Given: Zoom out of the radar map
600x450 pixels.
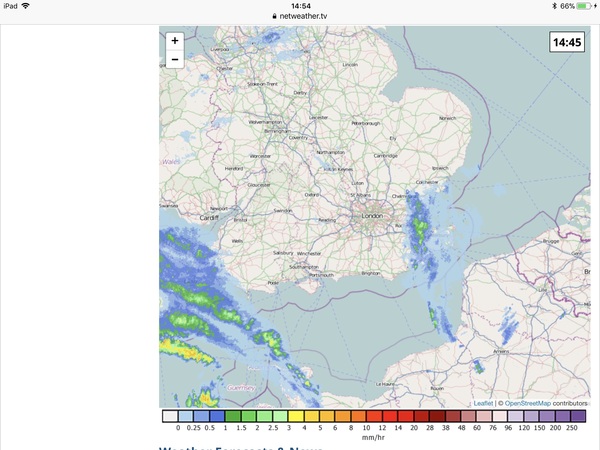Looking at the screenshot, I should point(175,59).
